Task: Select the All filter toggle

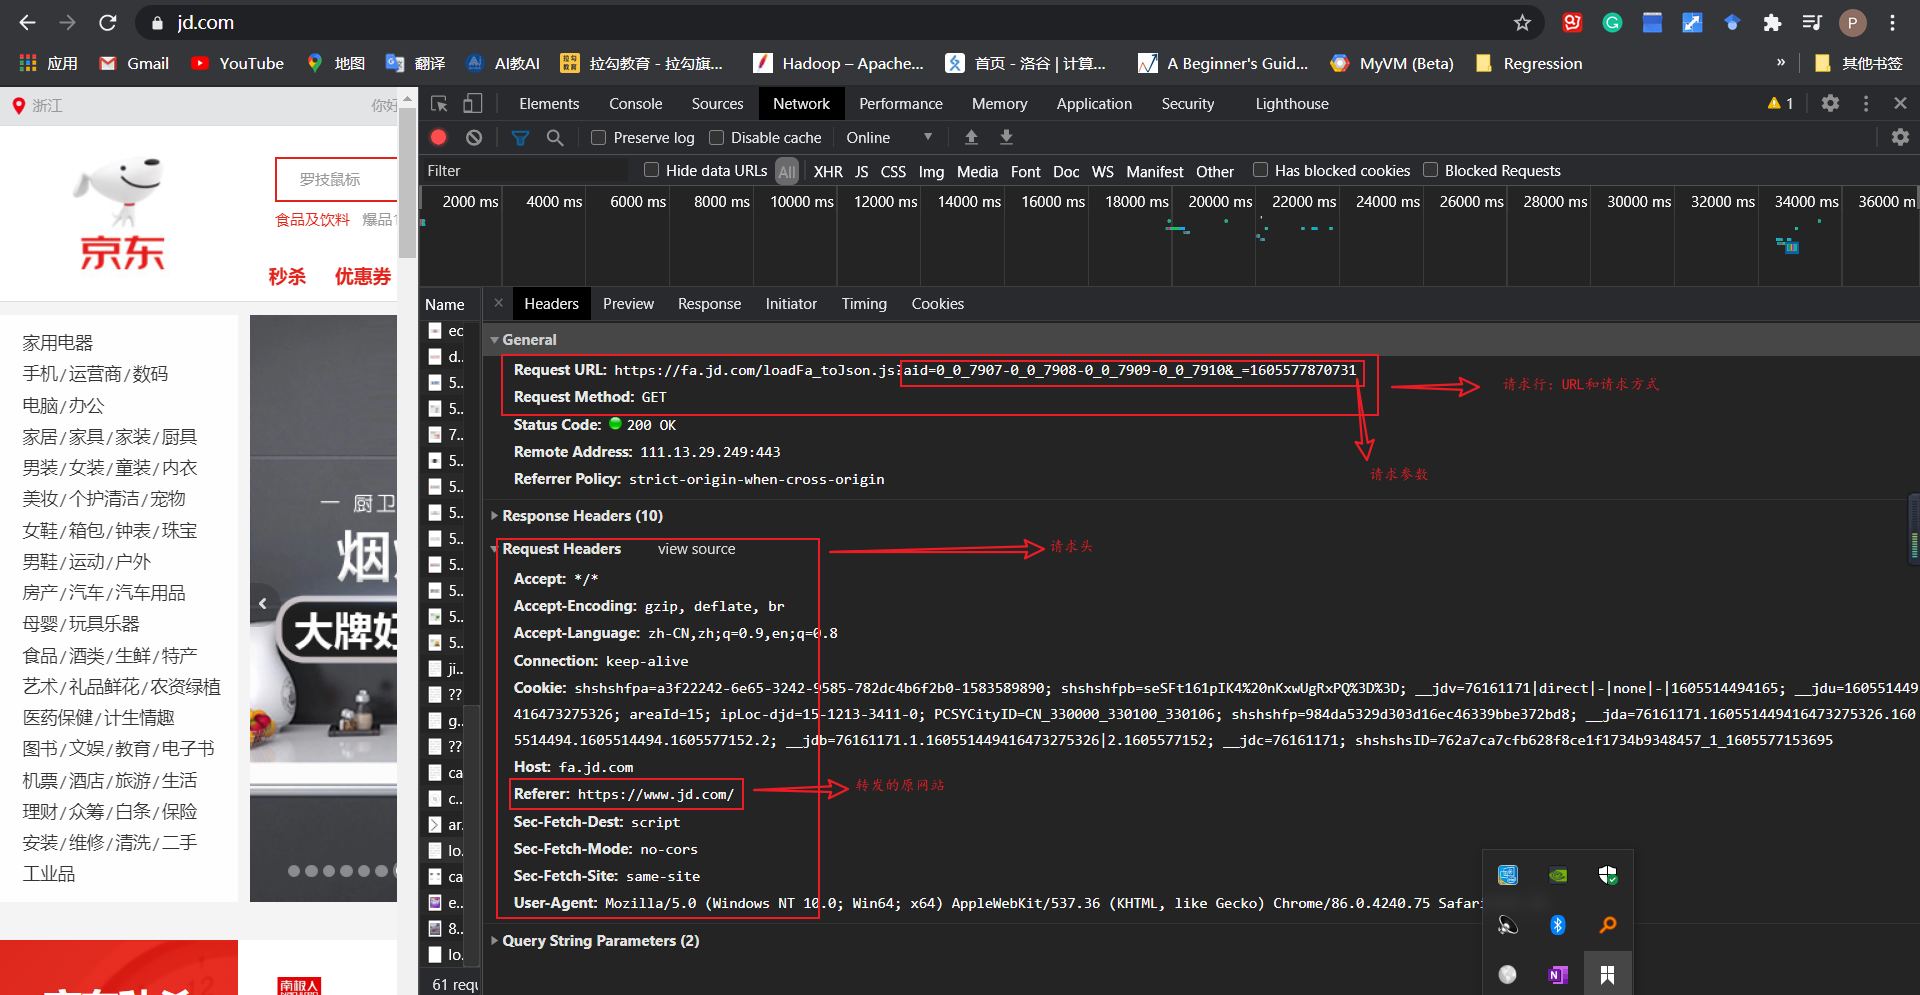Action: pyautogui.click(x=787, y=171)
